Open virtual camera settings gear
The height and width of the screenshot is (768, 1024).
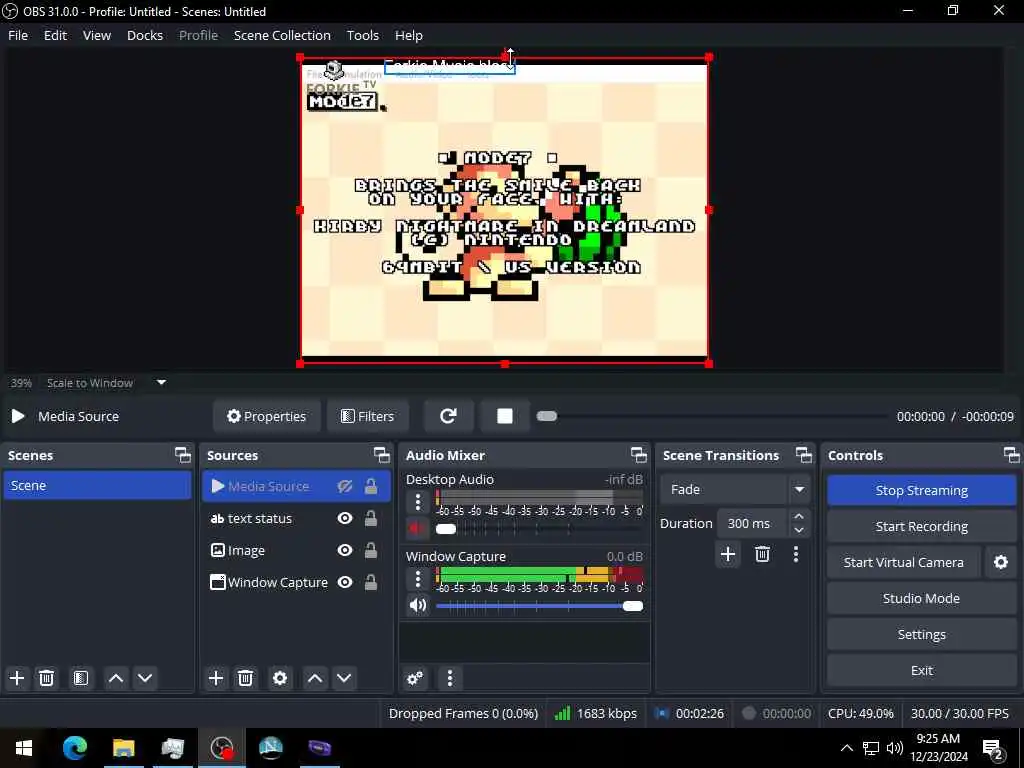(x=1000, y=562)
